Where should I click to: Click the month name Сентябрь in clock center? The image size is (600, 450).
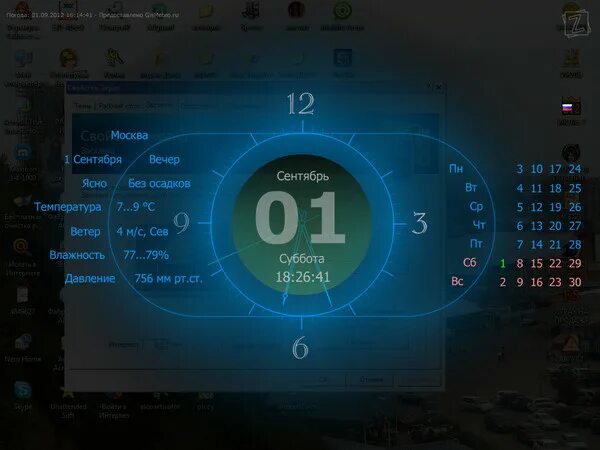coord(303,176)
